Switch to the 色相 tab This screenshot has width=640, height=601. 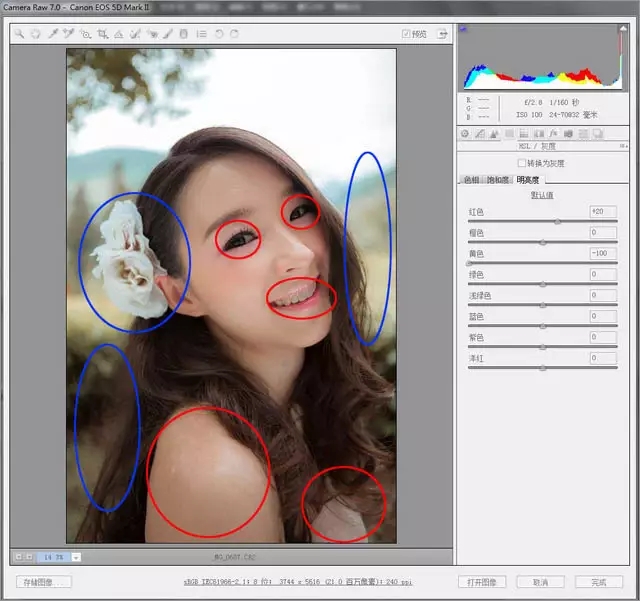(x=471, y=180)
